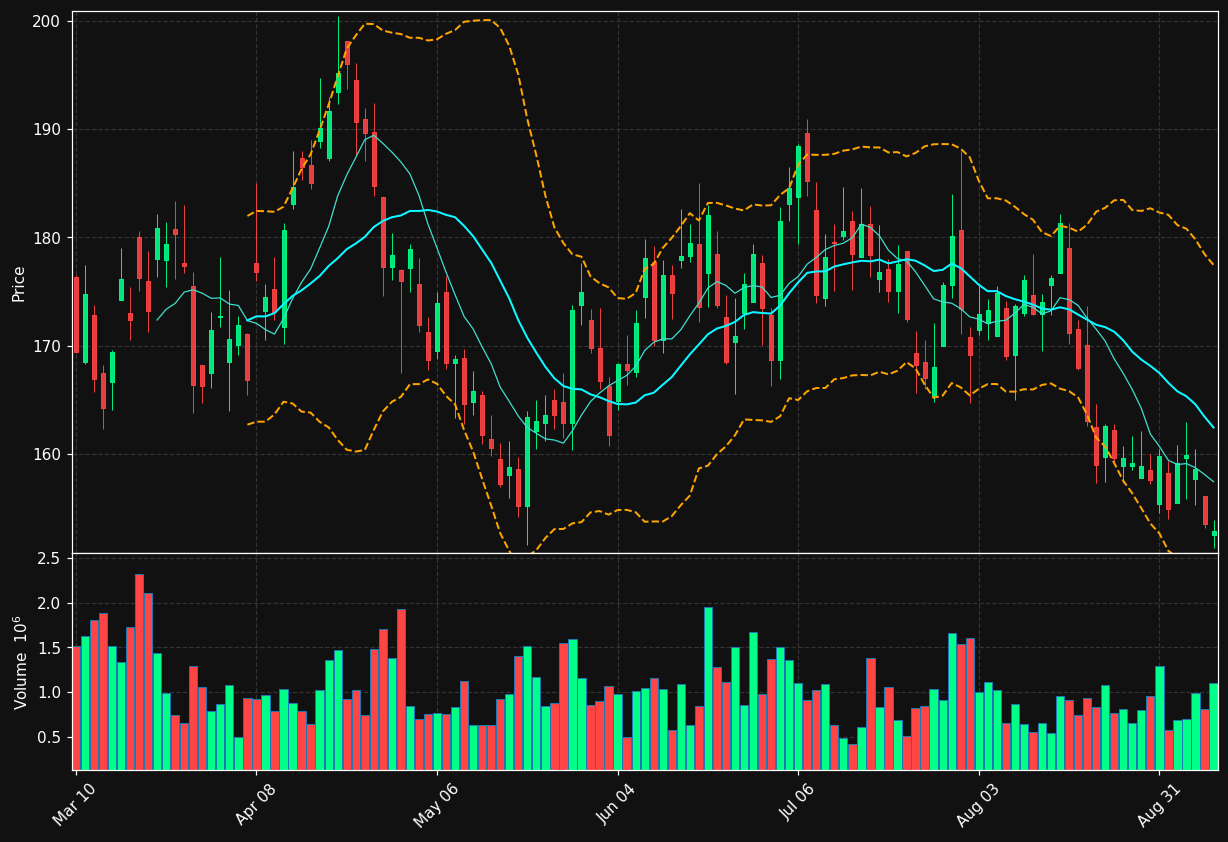Click the 2.5 volume axis label
This screenshot has height=842, width=1228.
pyautogui.click(x=50, y=558)
